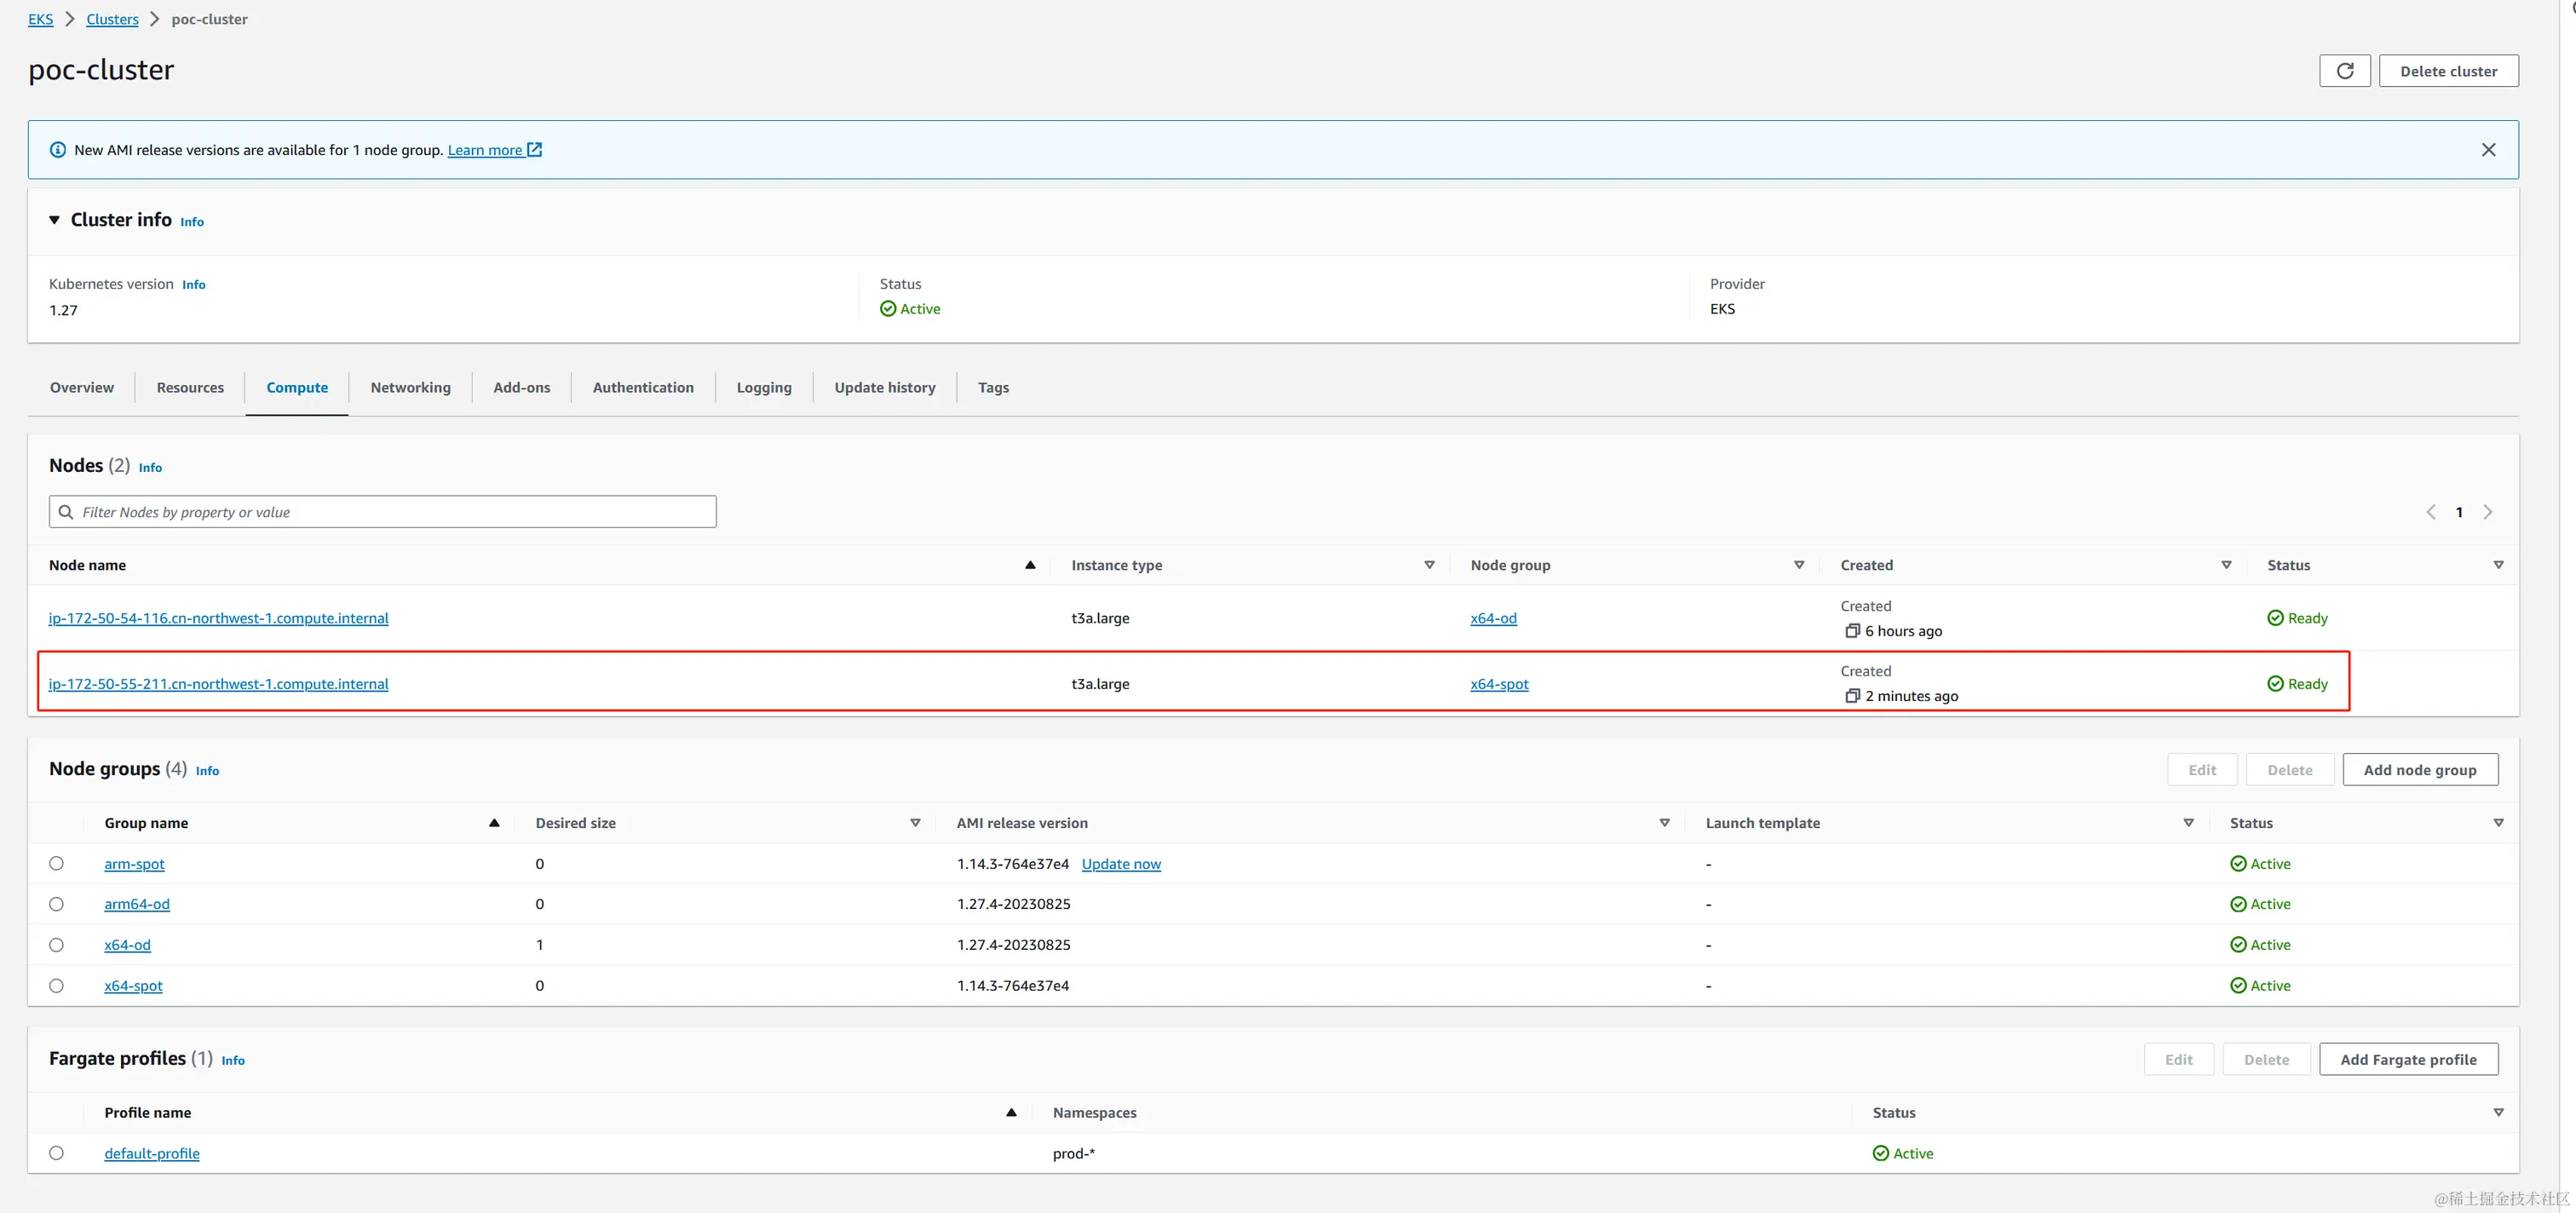This screenshot has width=2576, height=1213.
Task: Open arm-spot node group link
Action: (x=134, y=864)
